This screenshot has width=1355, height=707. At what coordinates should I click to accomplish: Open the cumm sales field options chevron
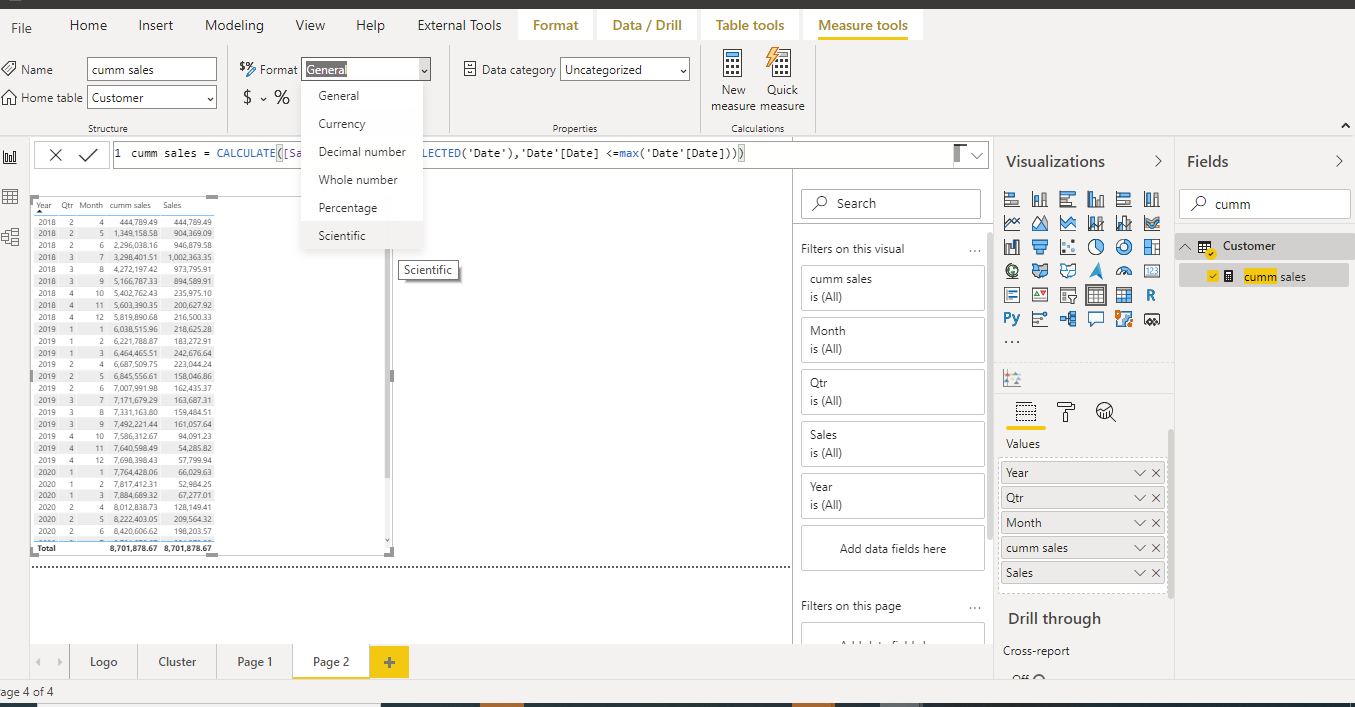point(1139,548)
